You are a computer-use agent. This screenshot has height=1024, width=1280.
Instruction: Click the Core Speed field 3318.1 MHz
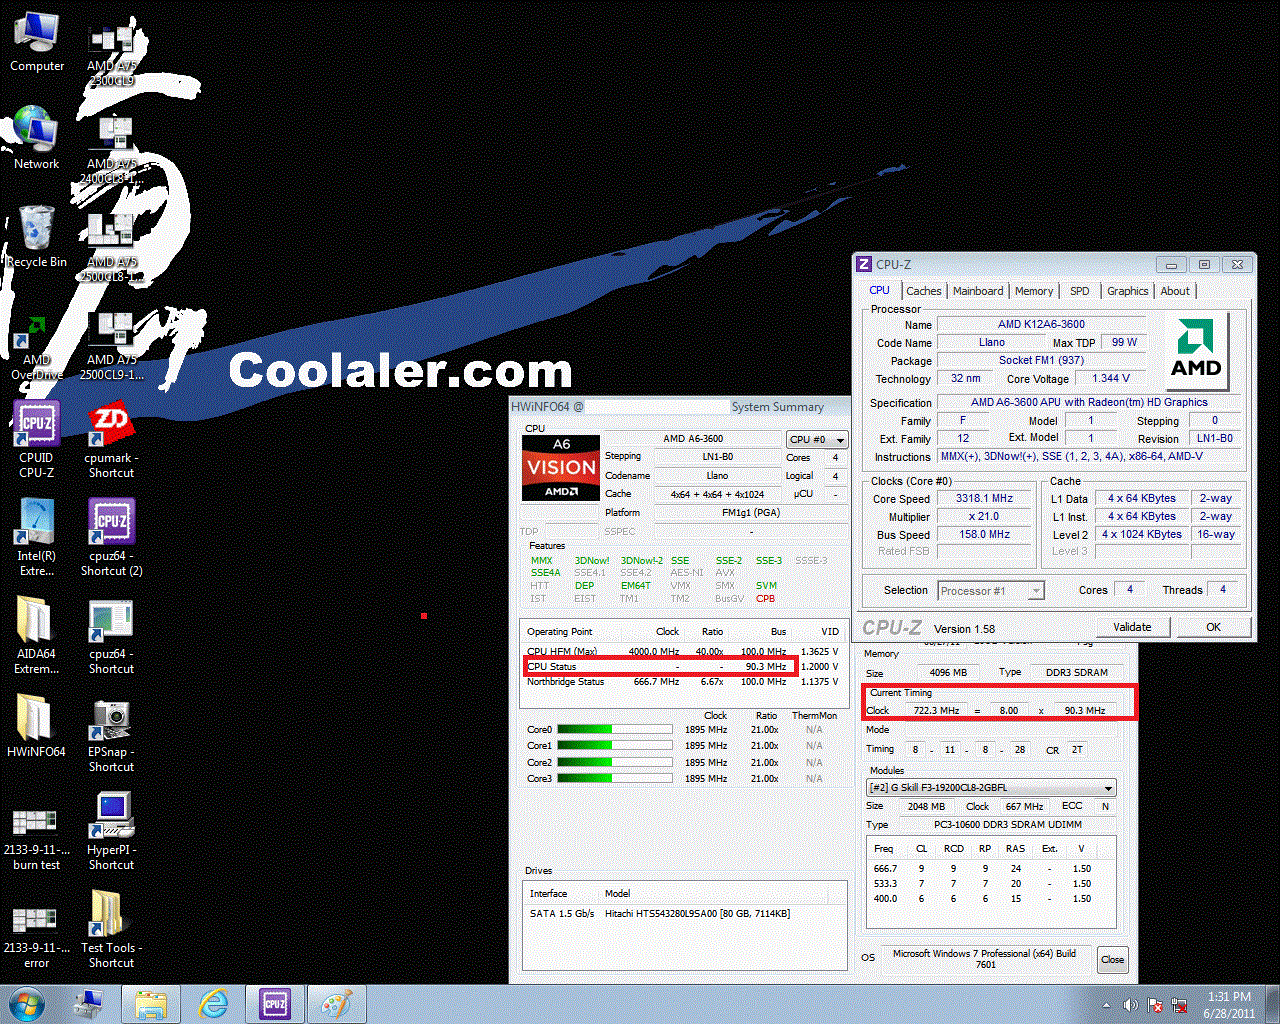(985, 498)
